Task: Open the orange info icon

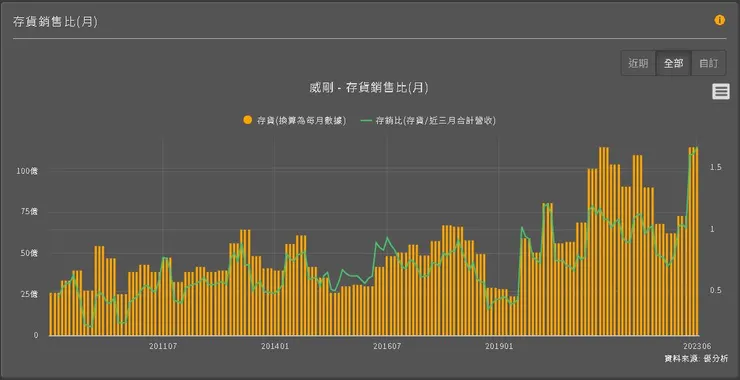Action: coord(719,20)
